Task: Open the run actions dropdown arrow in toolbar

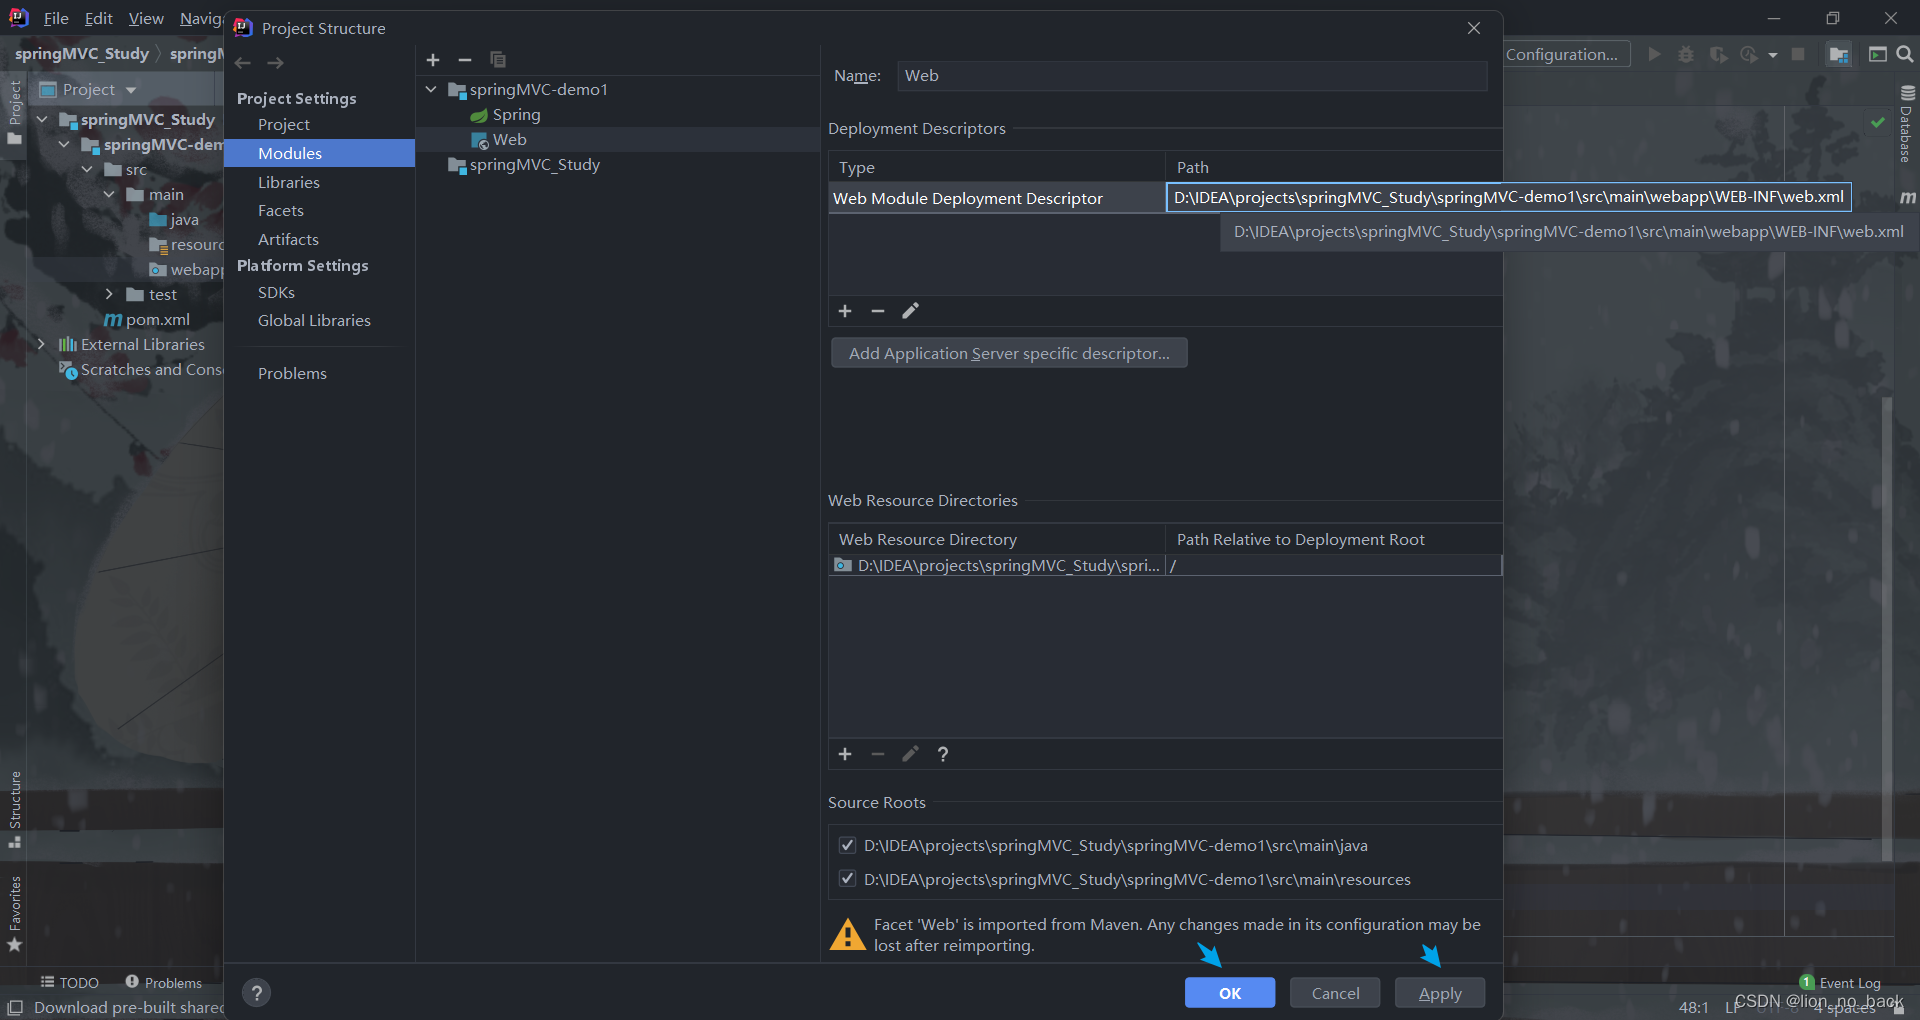Action: coord(1773,55)
